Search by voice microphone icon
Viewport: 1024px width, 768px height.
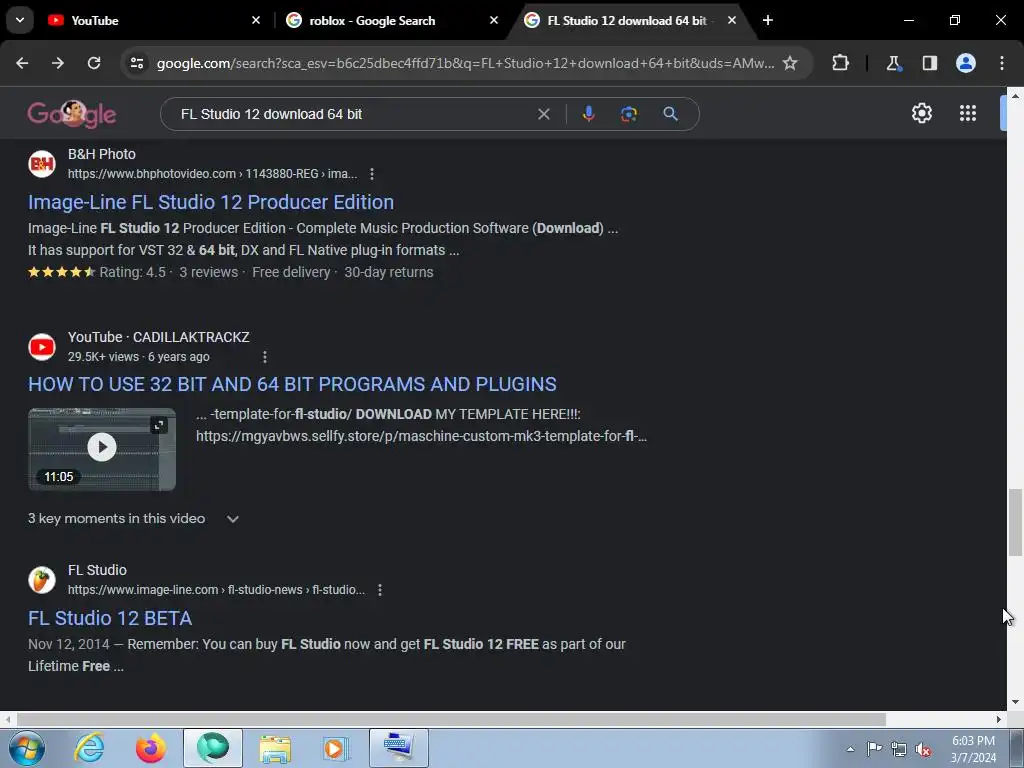[x=588, y=114]
